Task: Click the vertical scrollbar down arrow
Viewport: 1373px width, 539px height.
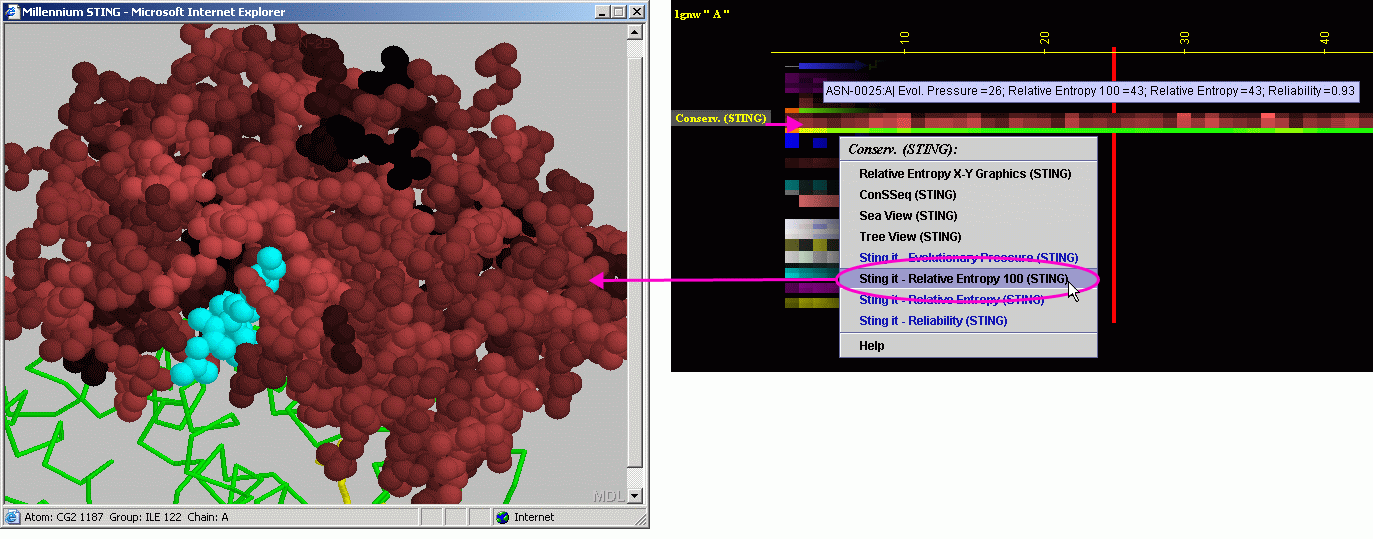Action: pos(634,496)
